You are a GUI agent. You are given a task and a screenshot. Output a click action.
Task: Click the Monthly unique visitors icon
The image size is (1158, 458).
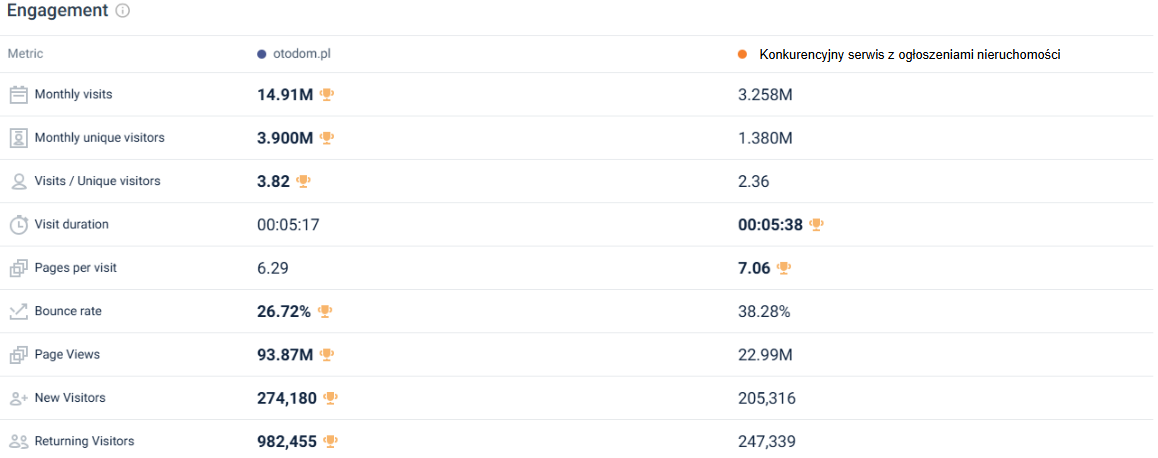18,138
